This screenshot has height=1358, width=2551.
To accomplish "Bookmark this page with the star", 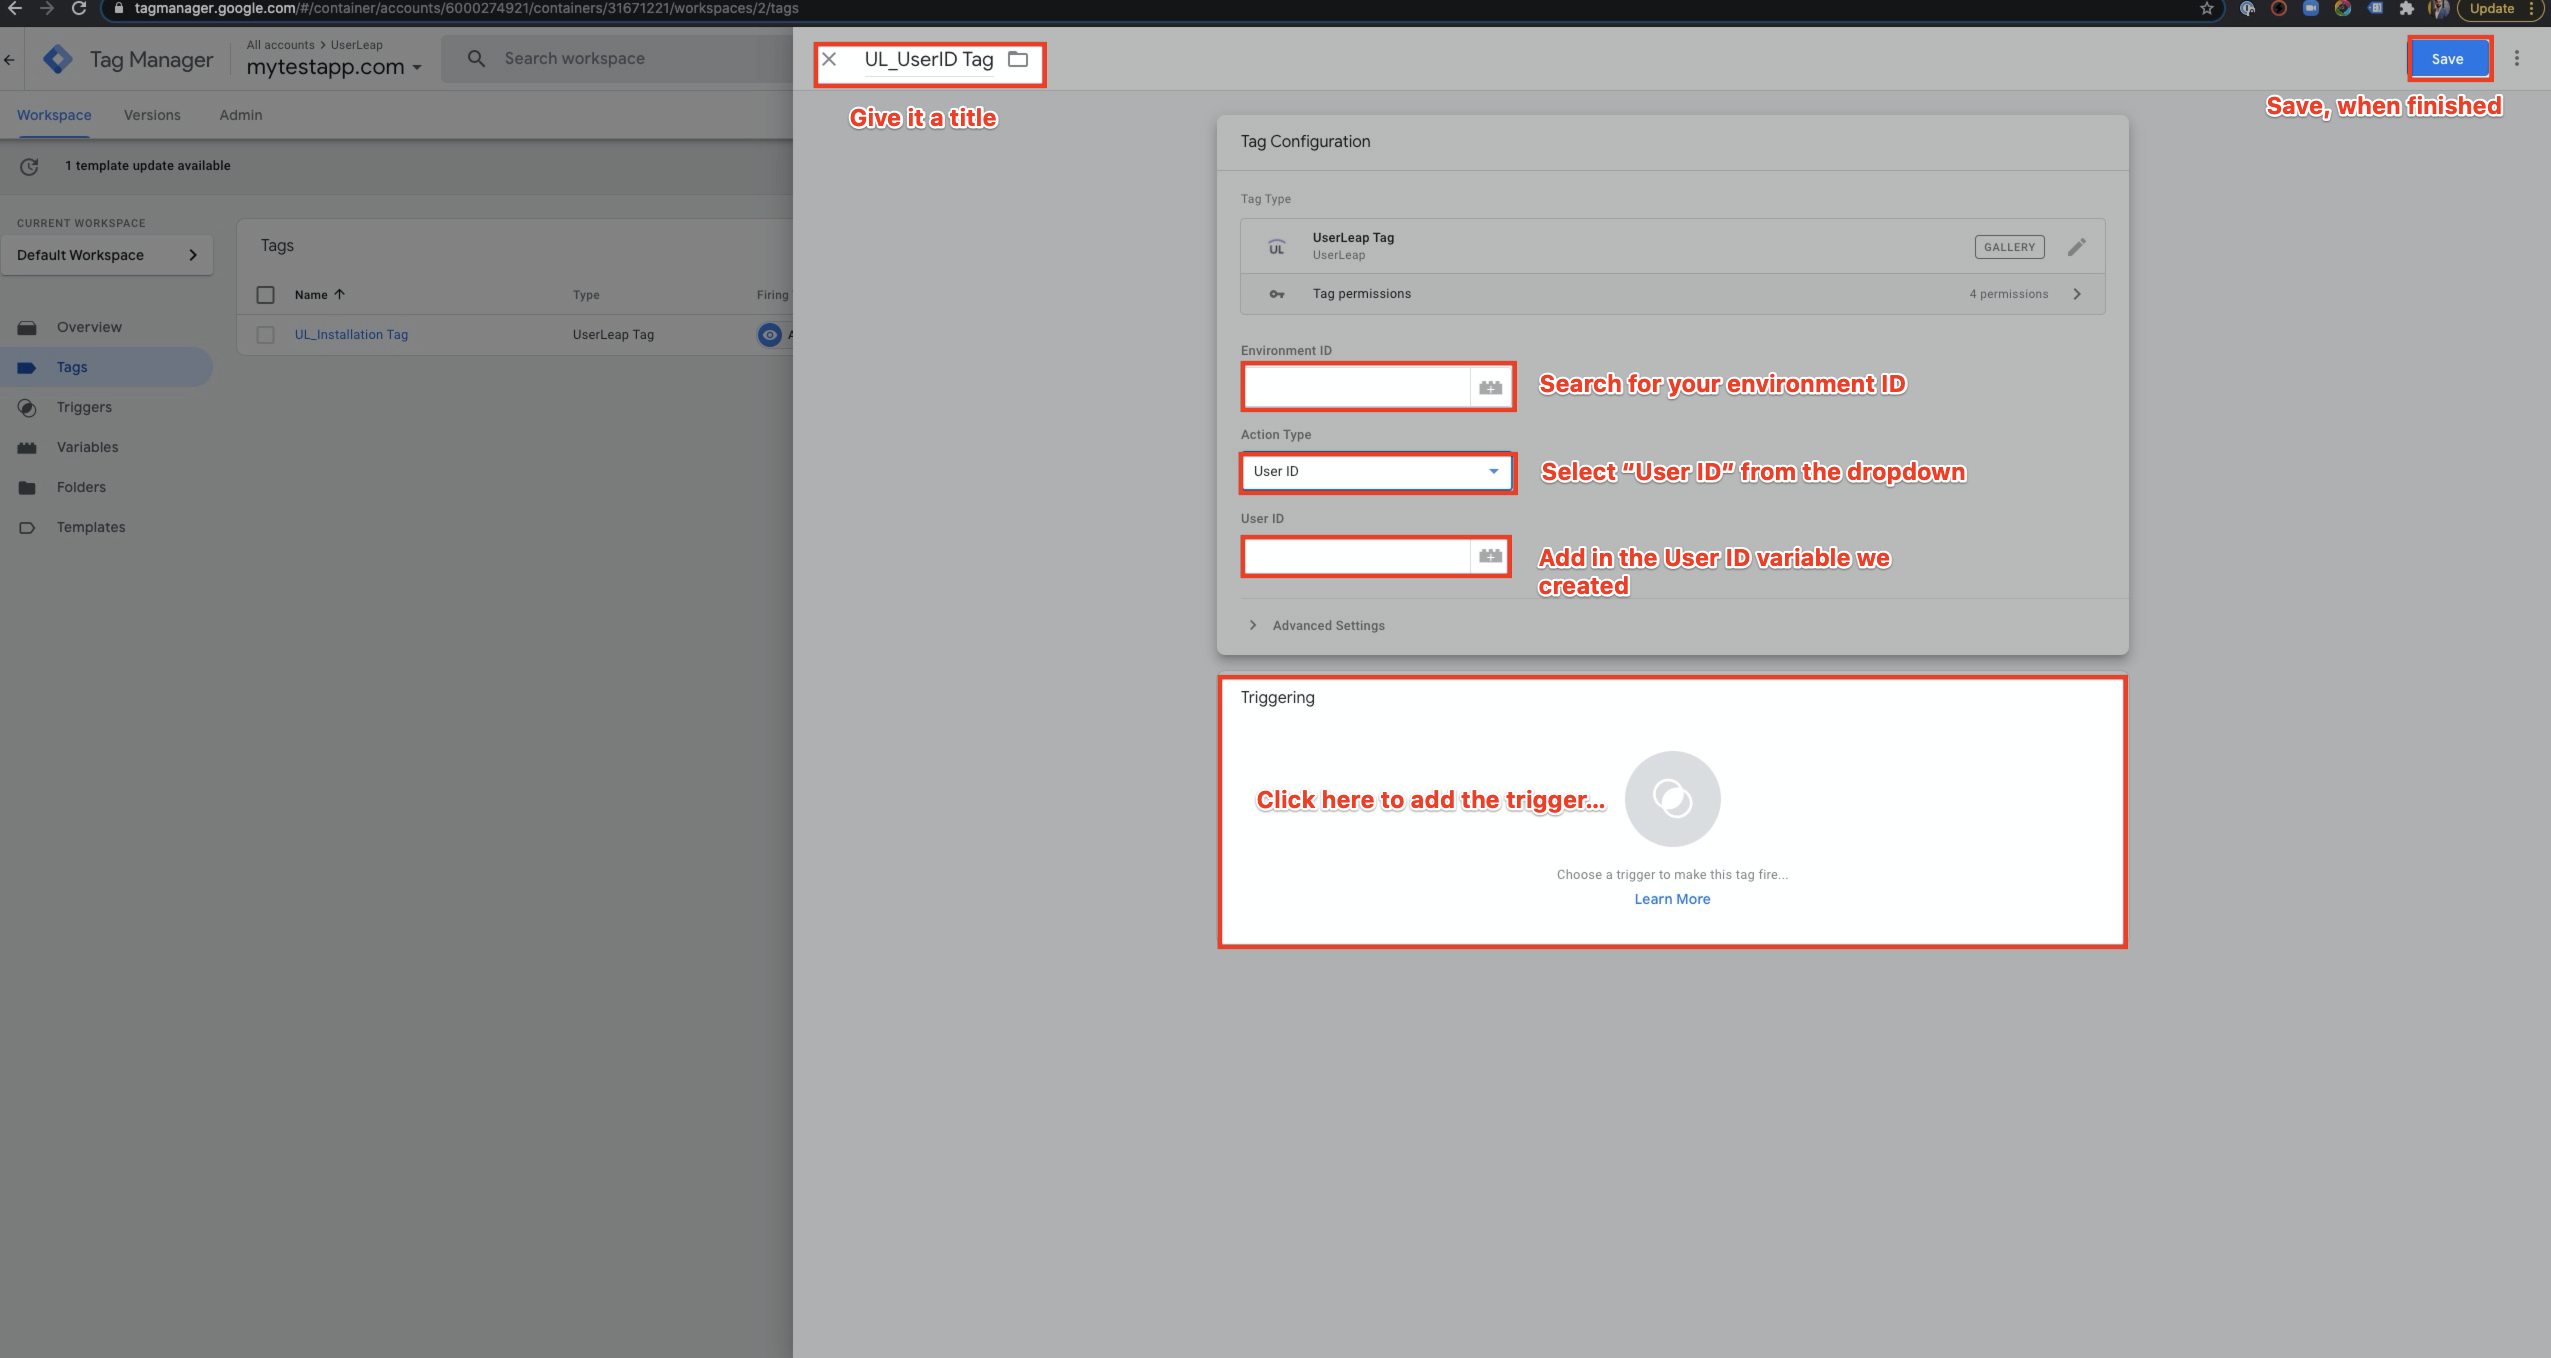I will click(2206, 9).
